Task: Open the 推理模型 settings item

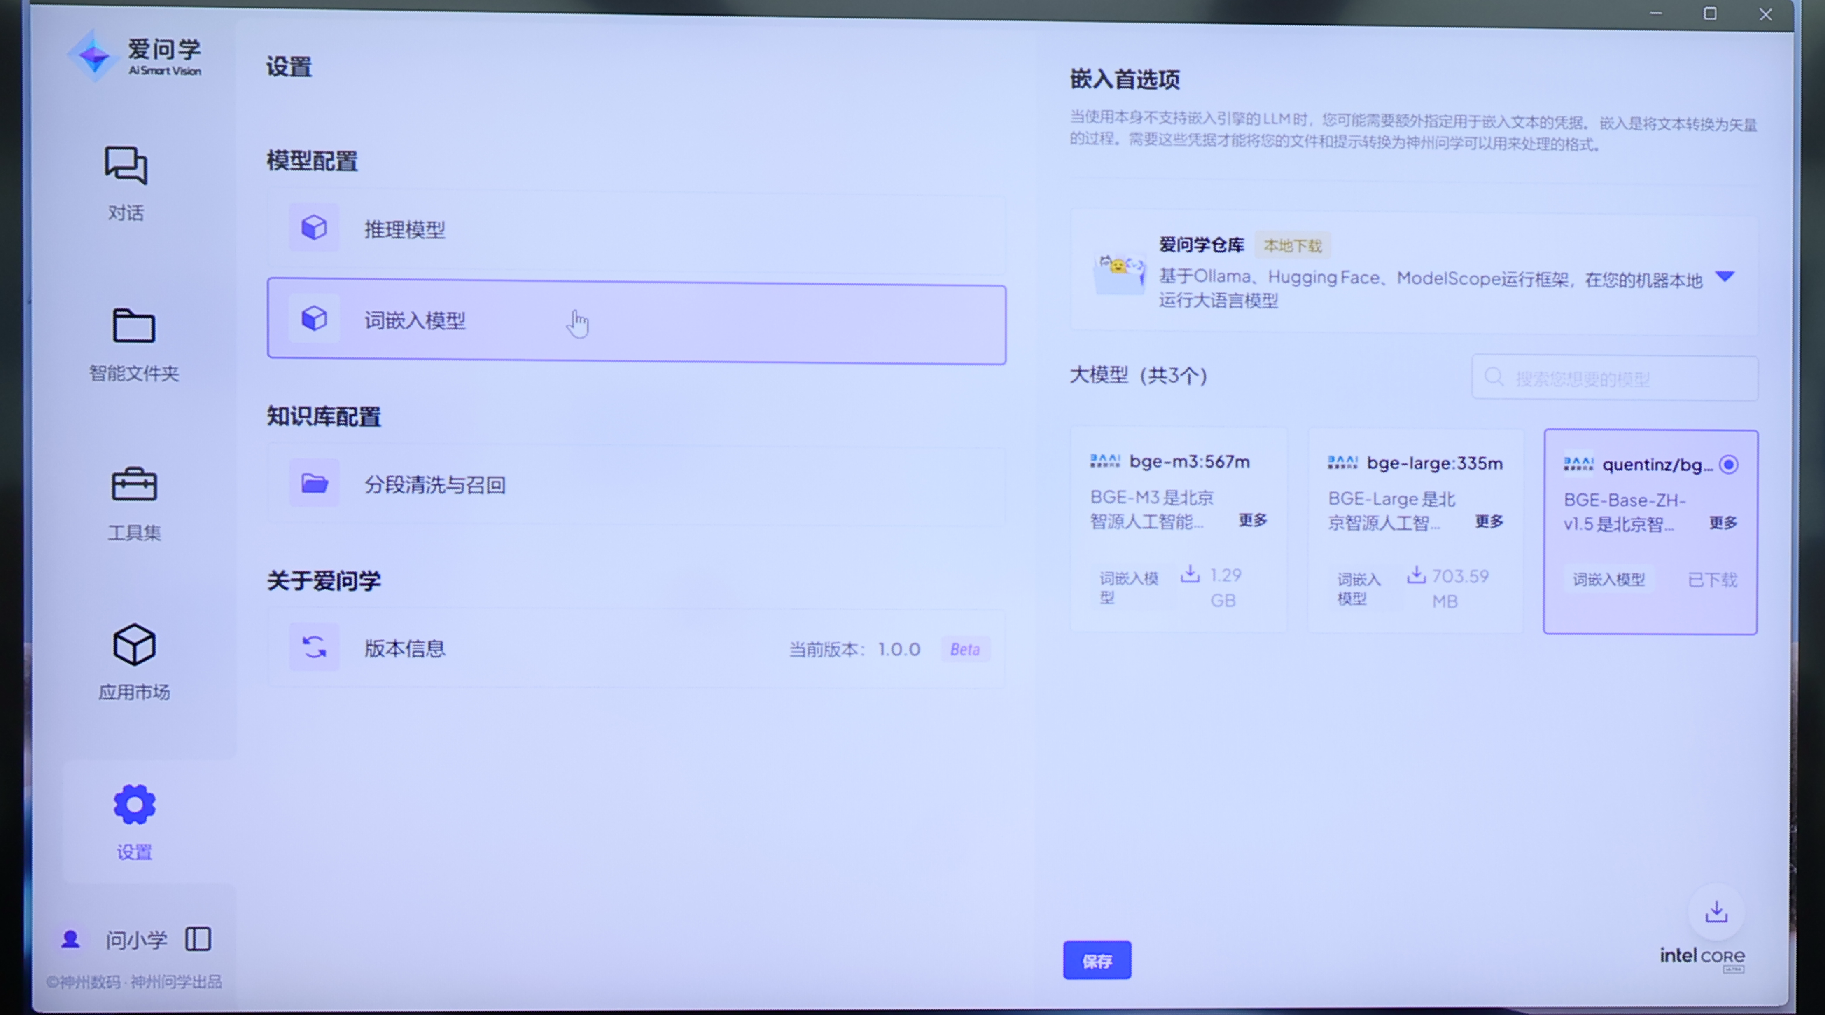Action: pyautogui.click(x=636, y=229)
